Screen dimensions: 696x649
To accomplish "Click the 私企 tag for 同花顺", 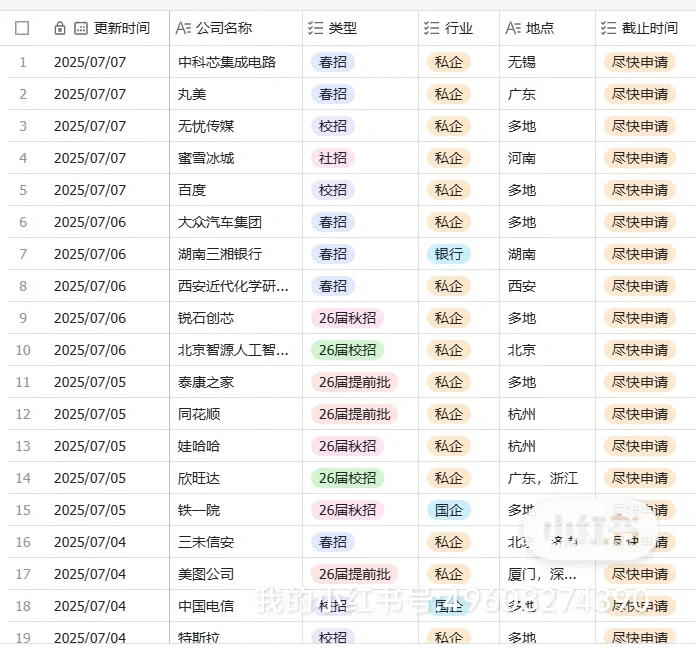I will (448, 413).
